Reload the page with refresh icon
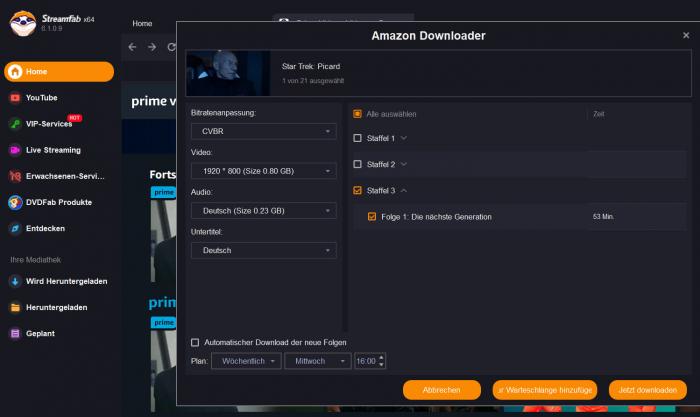700x417 pixels. tap(171, 47)
